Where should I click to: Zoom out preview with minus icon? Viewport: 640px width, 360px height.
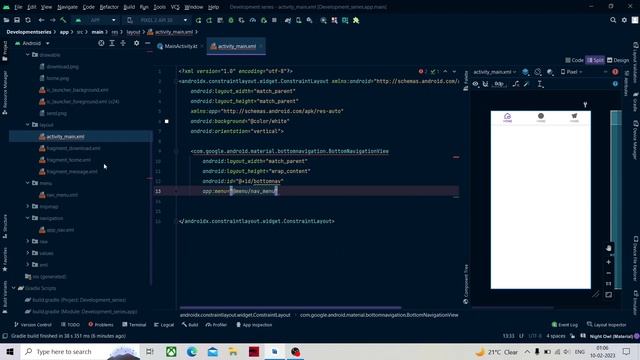[609, 273]
